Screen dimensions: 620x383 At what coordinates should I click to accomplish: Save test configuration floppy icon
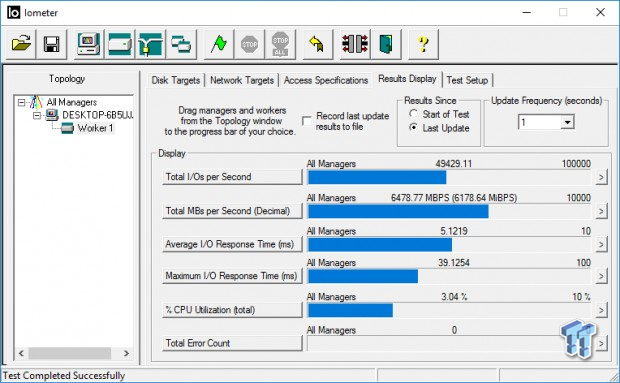click(51, 44)
